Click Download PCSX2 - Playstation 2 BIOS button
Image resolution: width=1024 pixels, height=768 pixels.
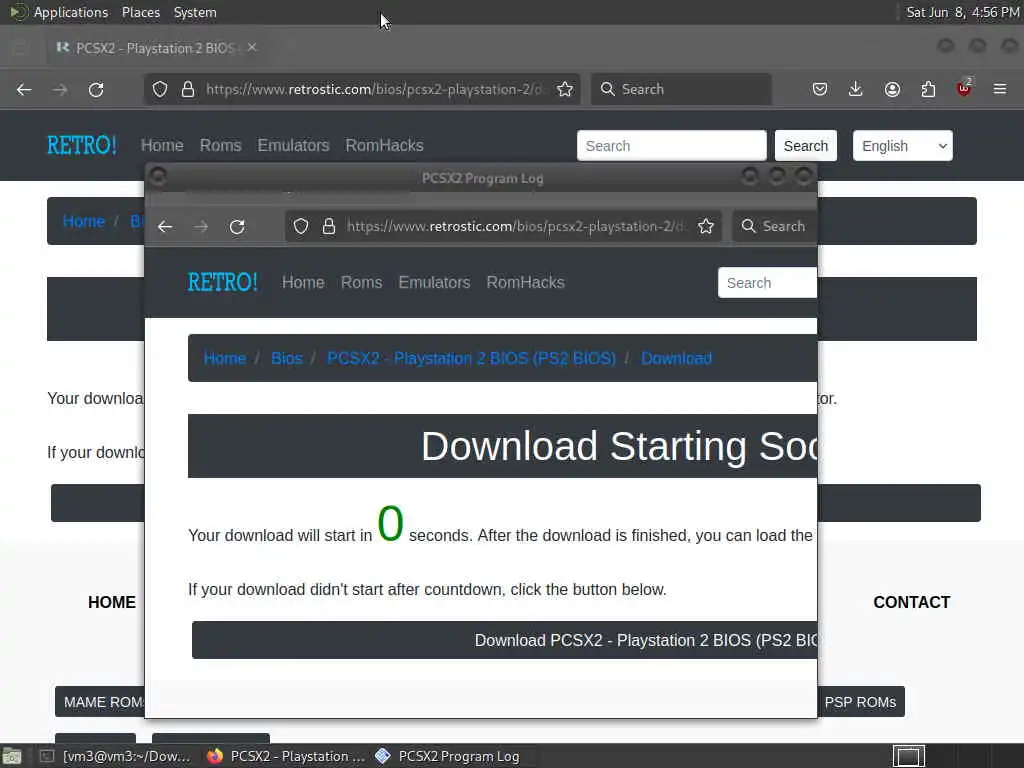504,640
